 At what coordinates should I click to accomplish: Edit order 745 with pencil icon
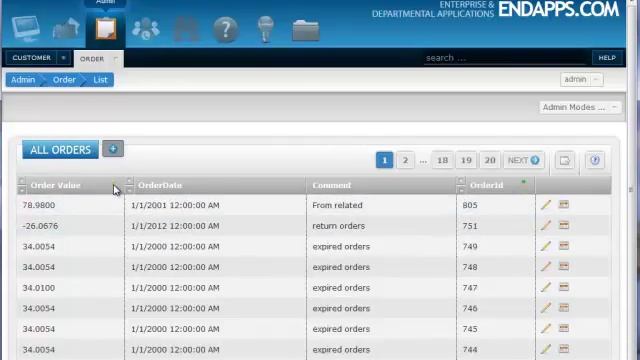[546, 329]
